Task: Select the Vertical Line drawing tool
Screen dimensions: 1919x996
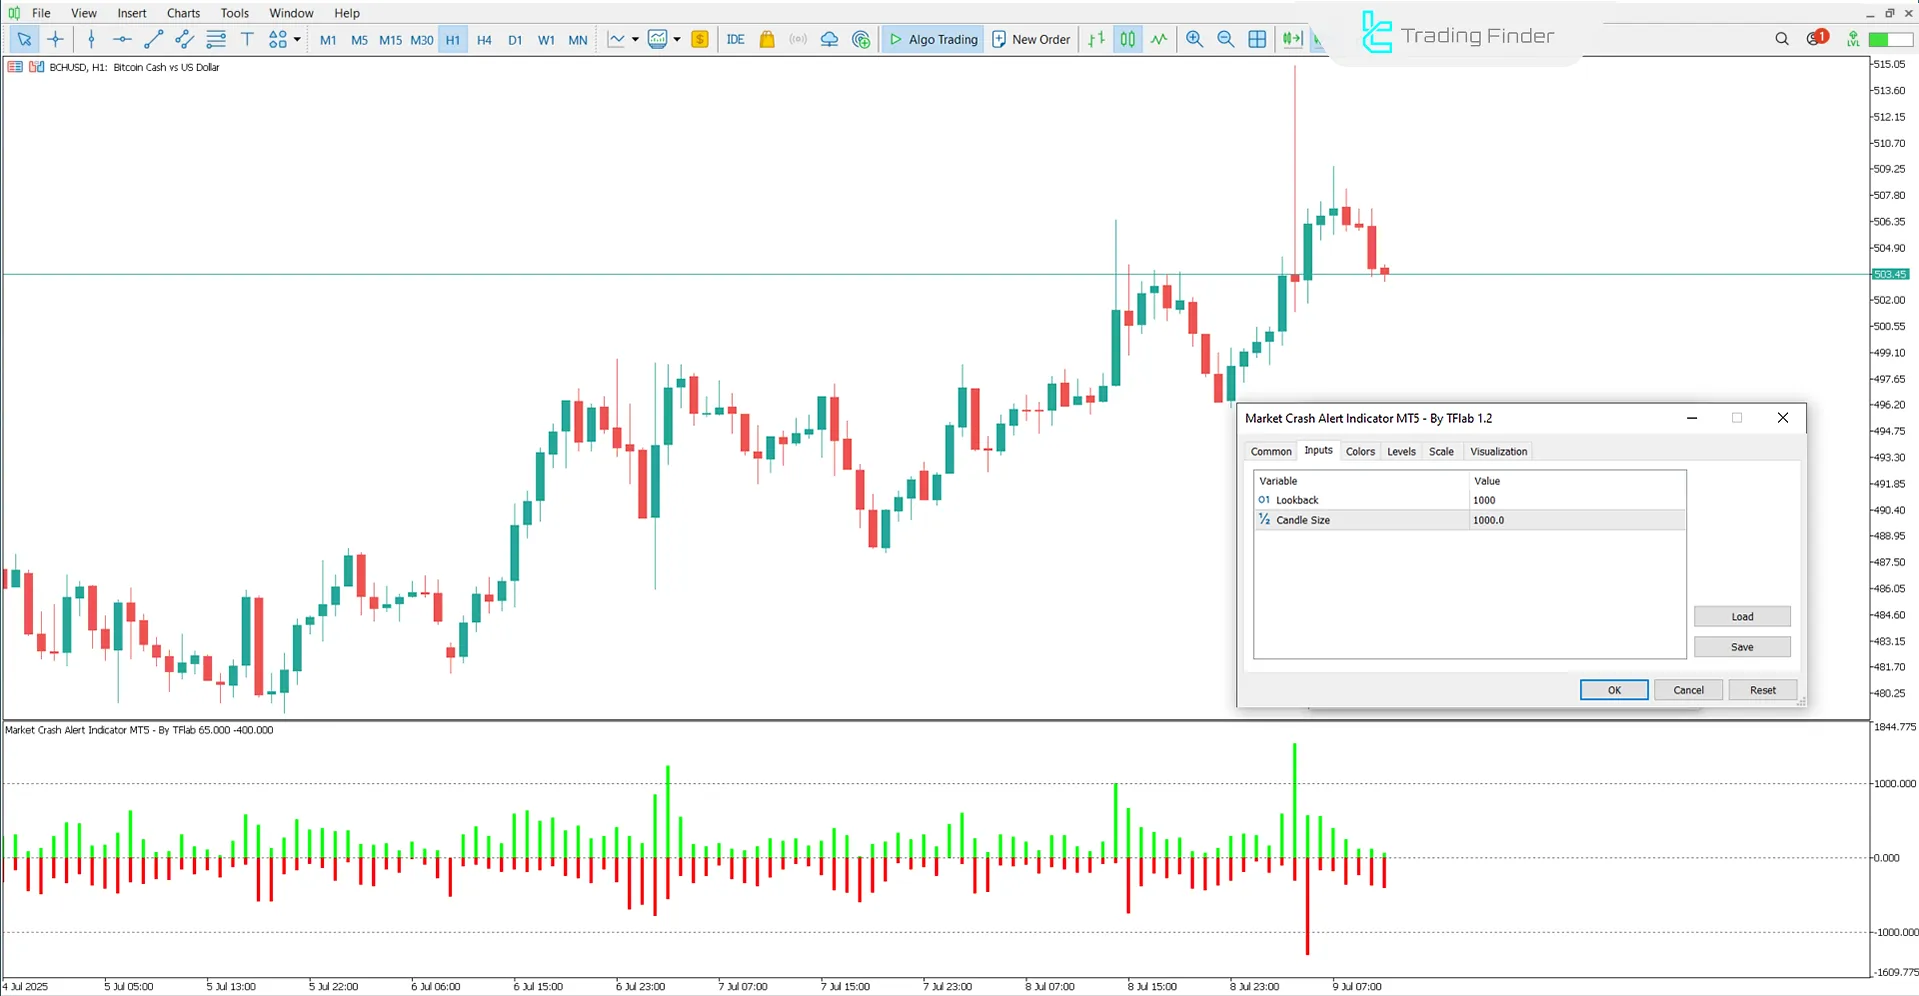Action: click(91, 39)
